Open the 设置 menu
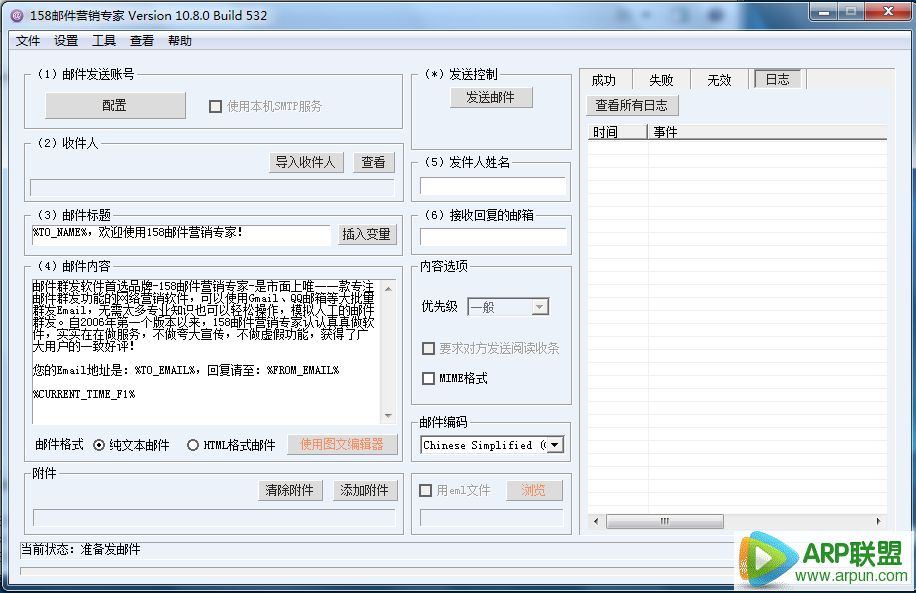 click(65, 41)
